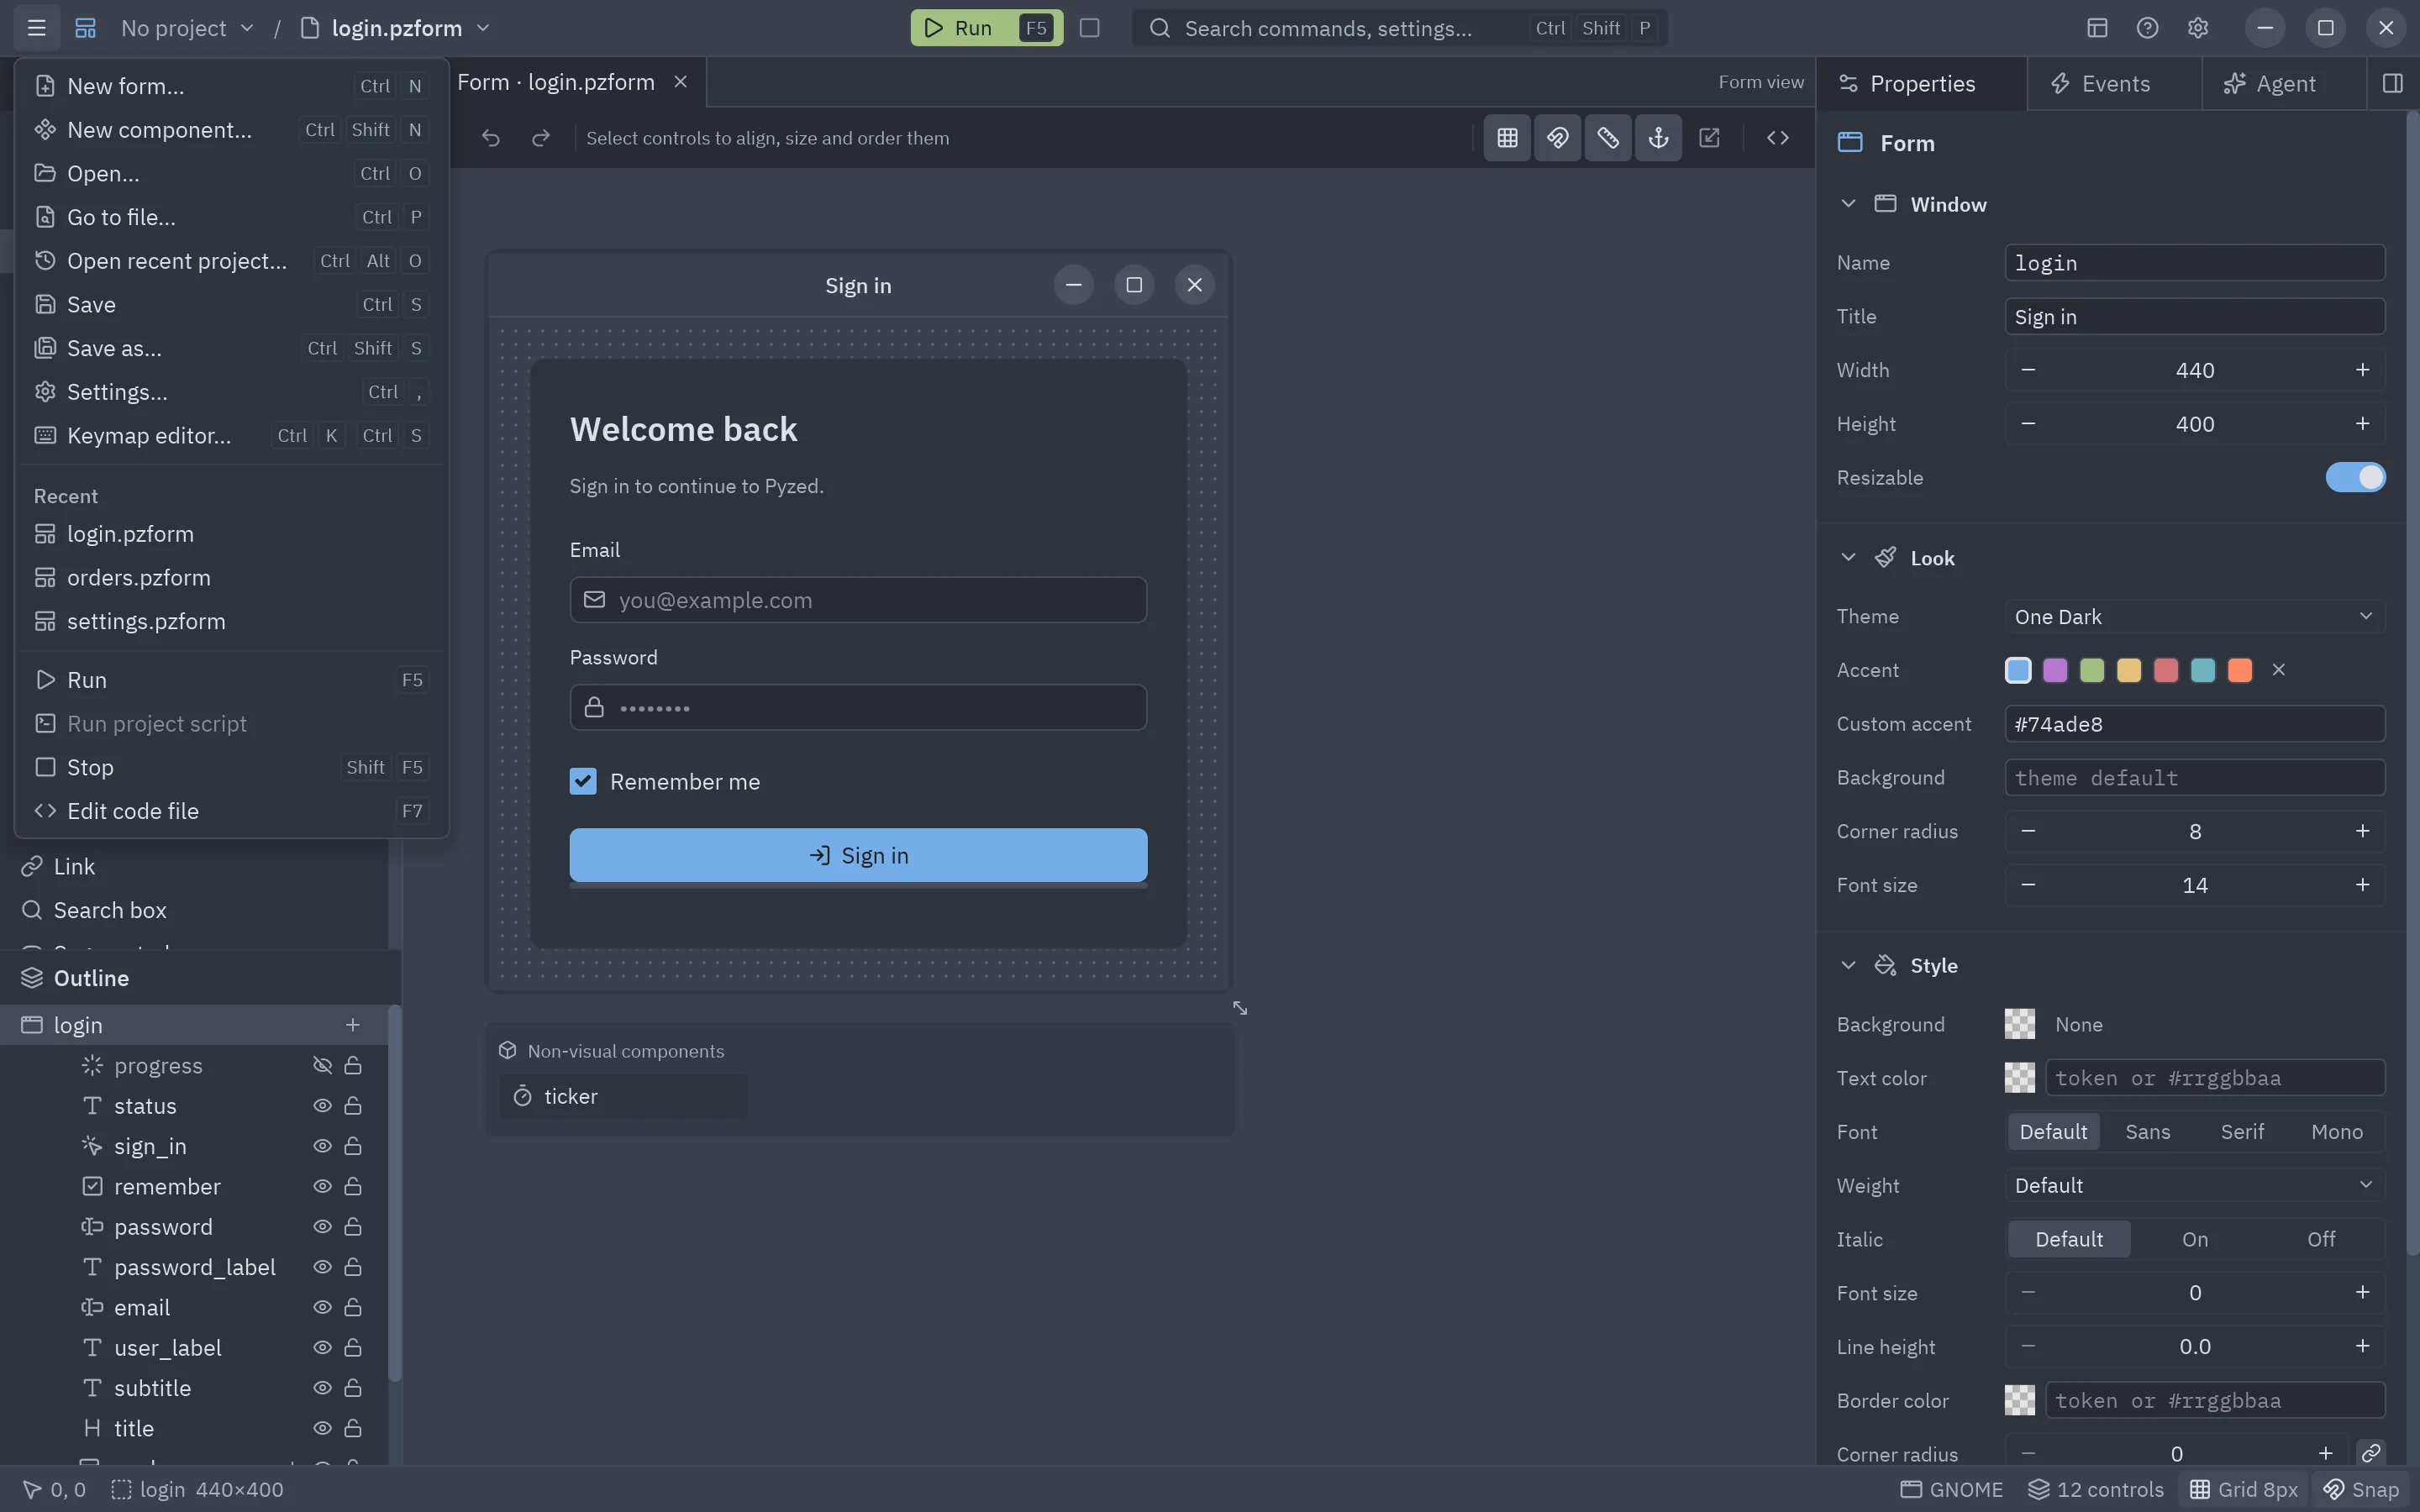This screenshot has height=1512, width=2420.
Task: Select Mono font option
Action: 2336,1131
